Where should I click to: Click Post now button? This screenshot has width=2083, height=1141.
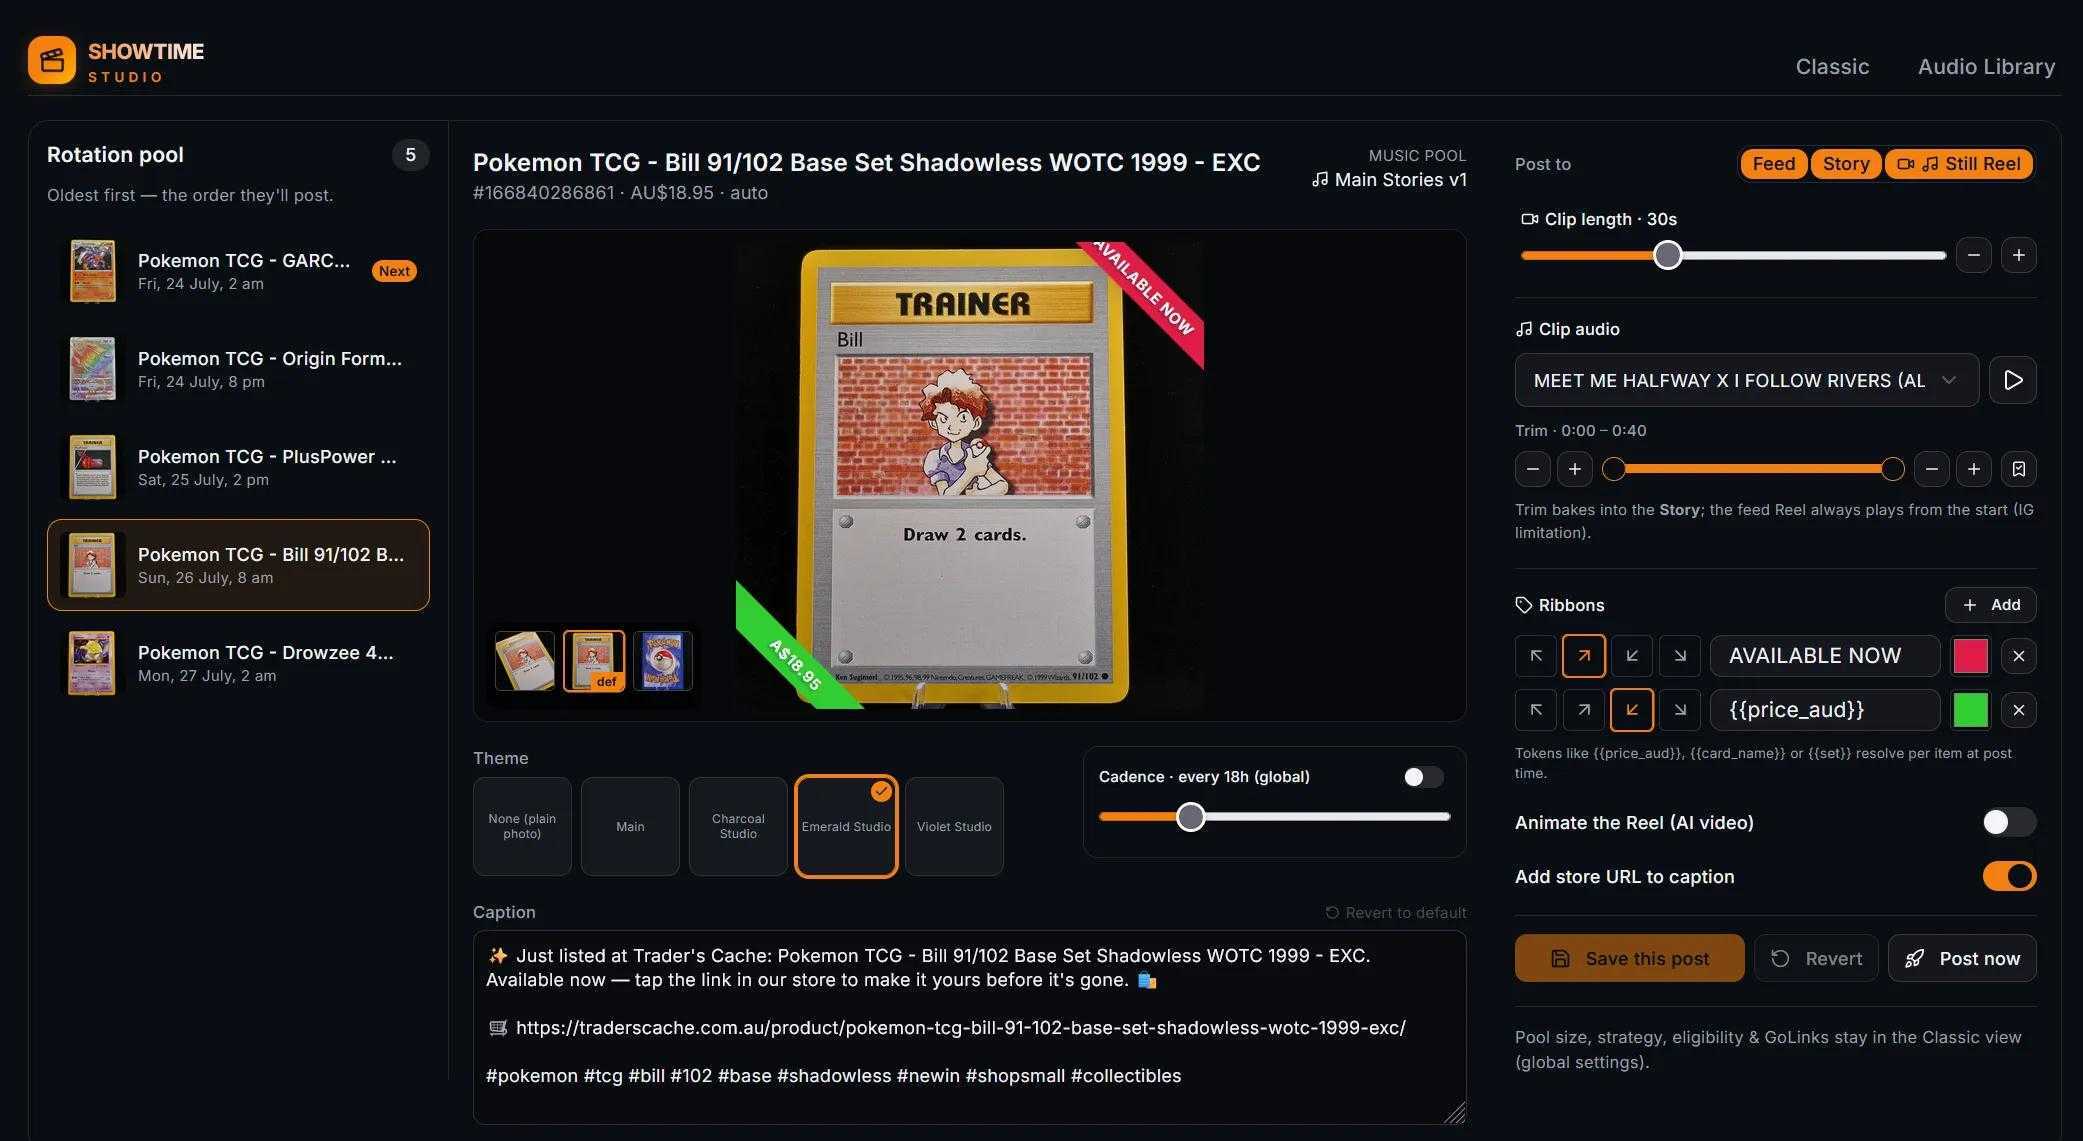pyautogui.click(x=1962, y=958)
